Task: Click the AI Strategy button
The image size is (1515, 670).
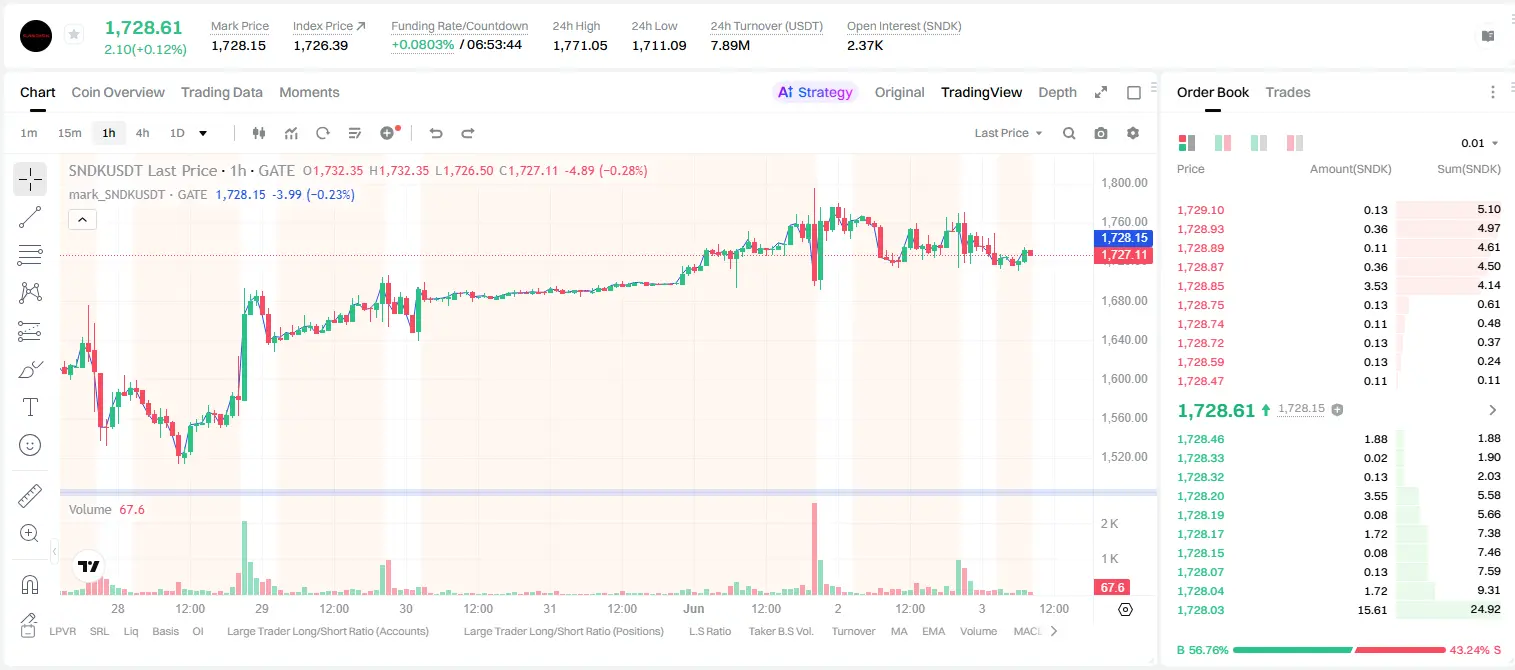Action: (816, 92)
